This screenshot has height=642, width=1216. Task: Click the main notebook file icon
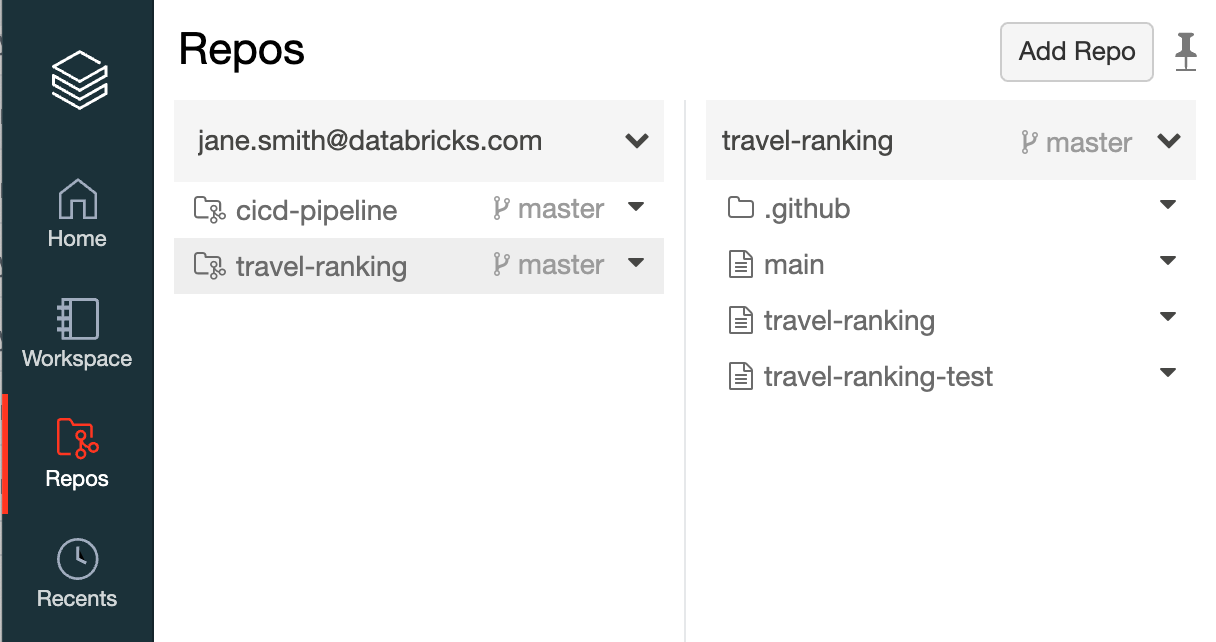click(x=740, y=265)
